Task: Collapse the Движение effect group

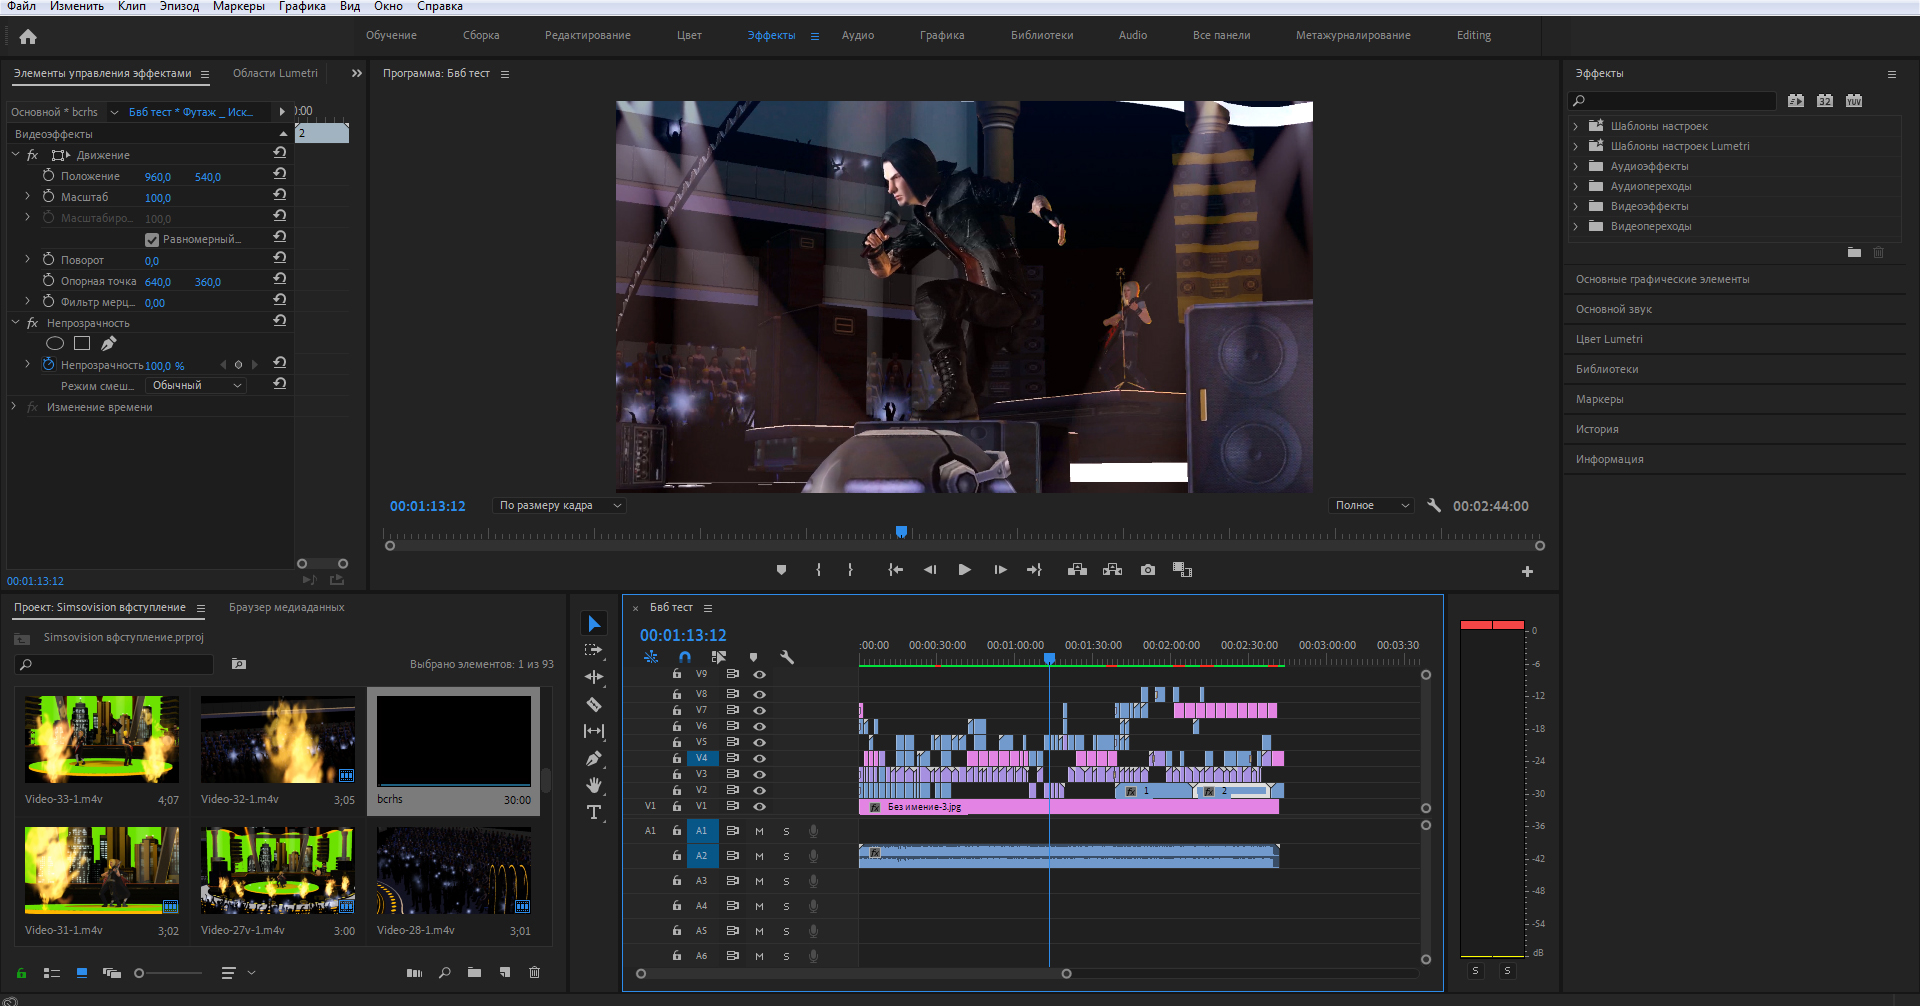Action: point(15,154)
